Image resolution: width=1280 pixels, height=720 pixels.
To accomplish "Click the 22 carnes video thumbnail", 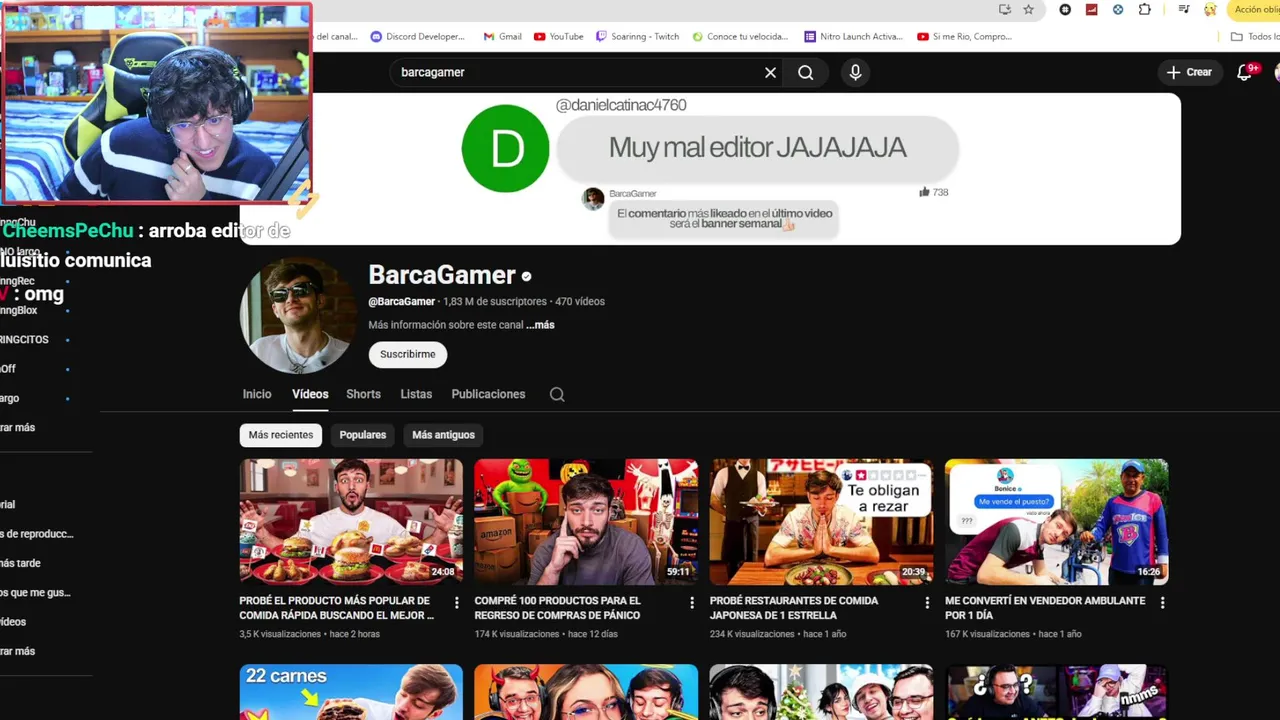I will point(351,692).
